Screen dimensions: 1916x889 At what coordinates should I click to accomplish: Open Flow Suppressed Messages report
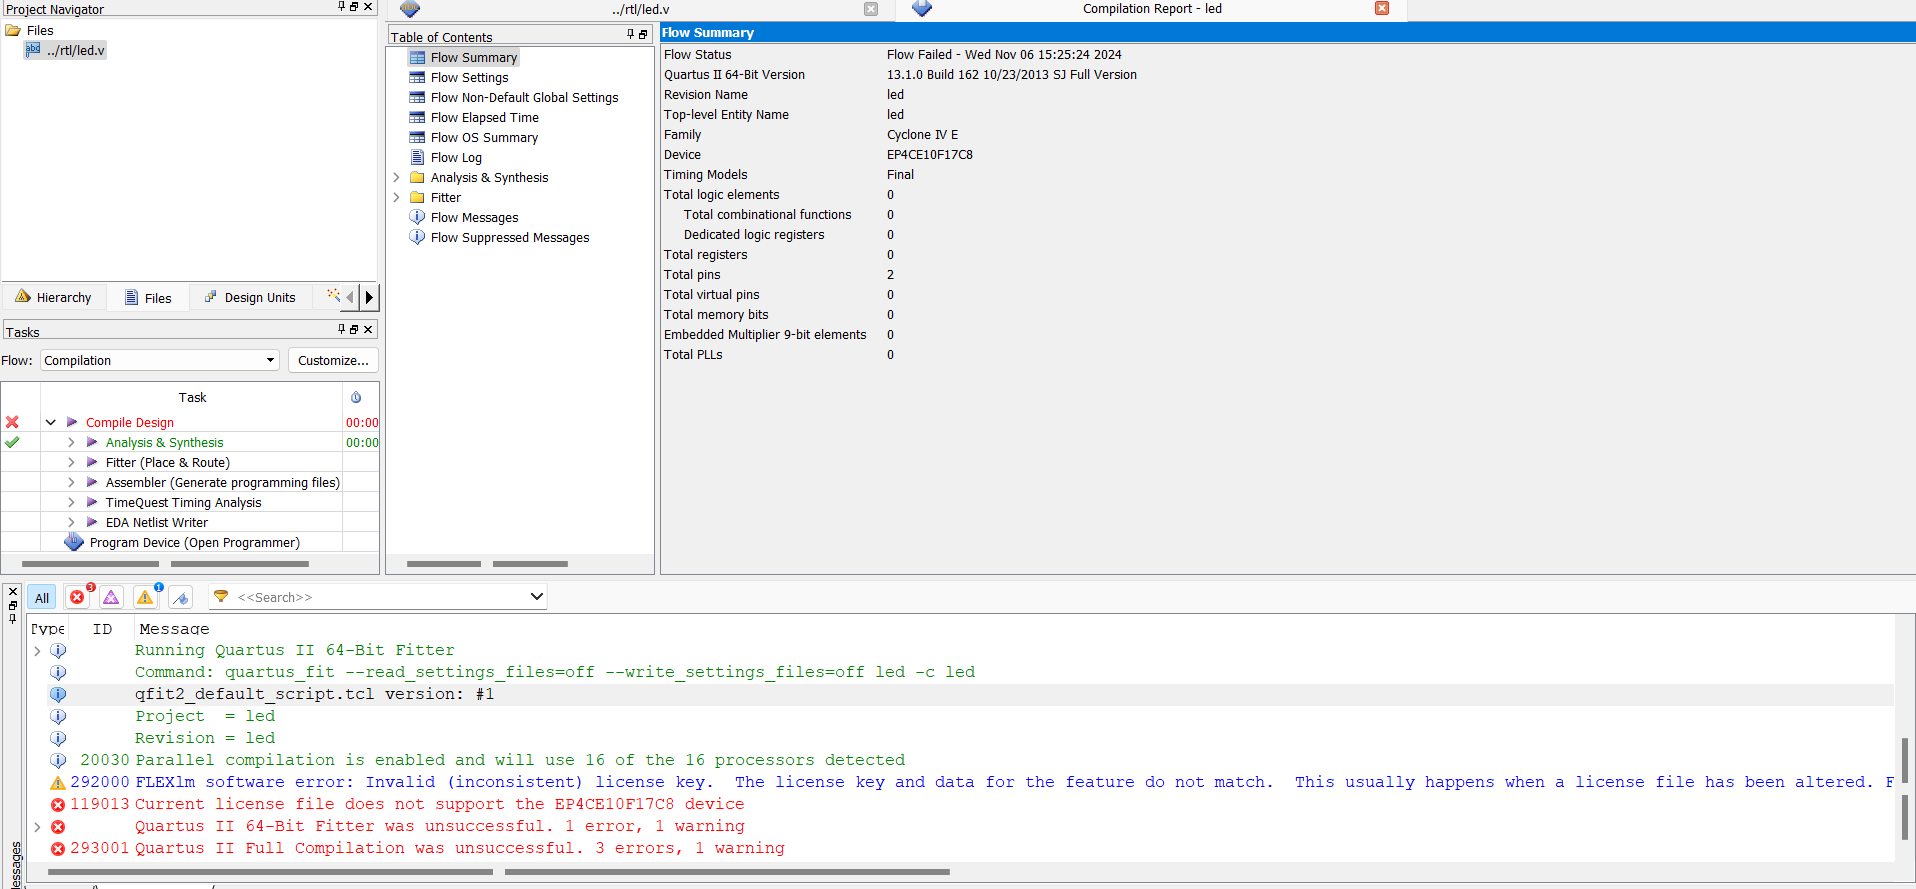coord(510,237)
